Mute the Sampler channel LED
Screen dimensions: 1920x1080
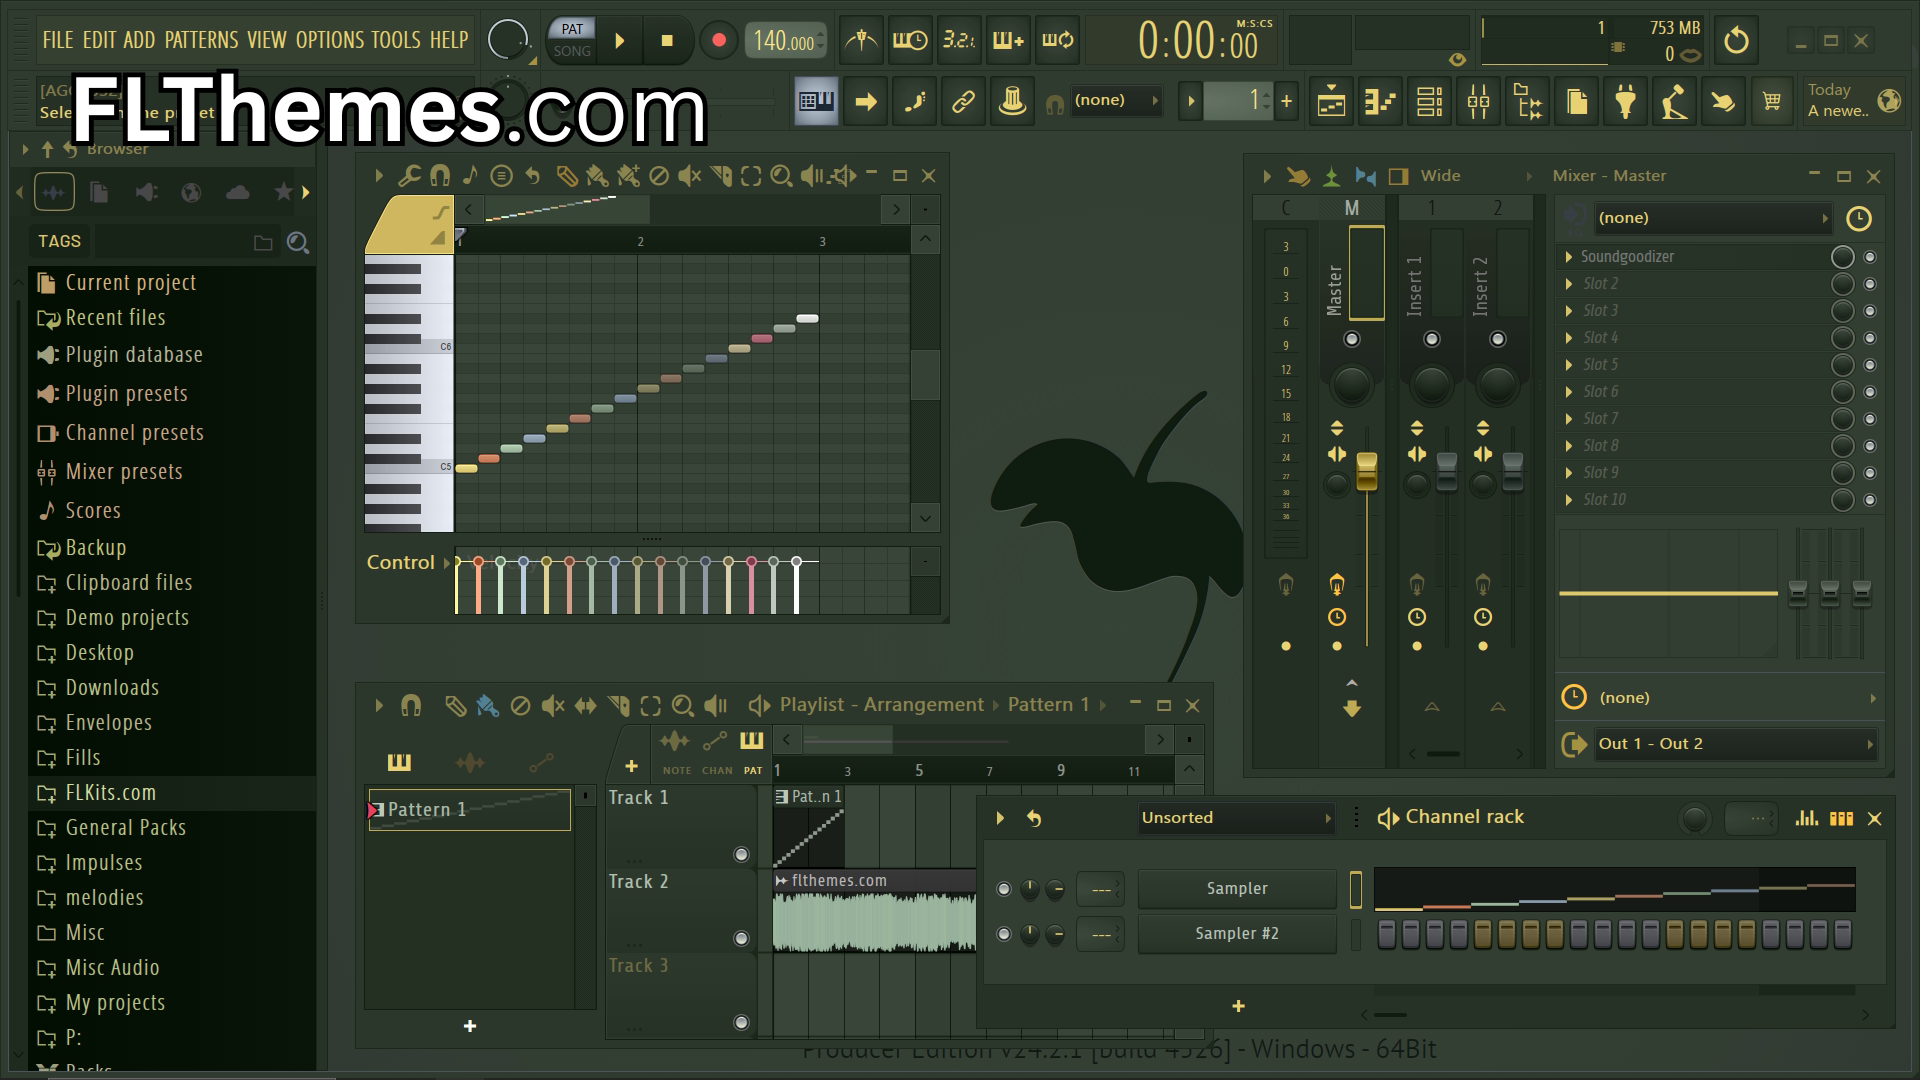point(1004,889)
